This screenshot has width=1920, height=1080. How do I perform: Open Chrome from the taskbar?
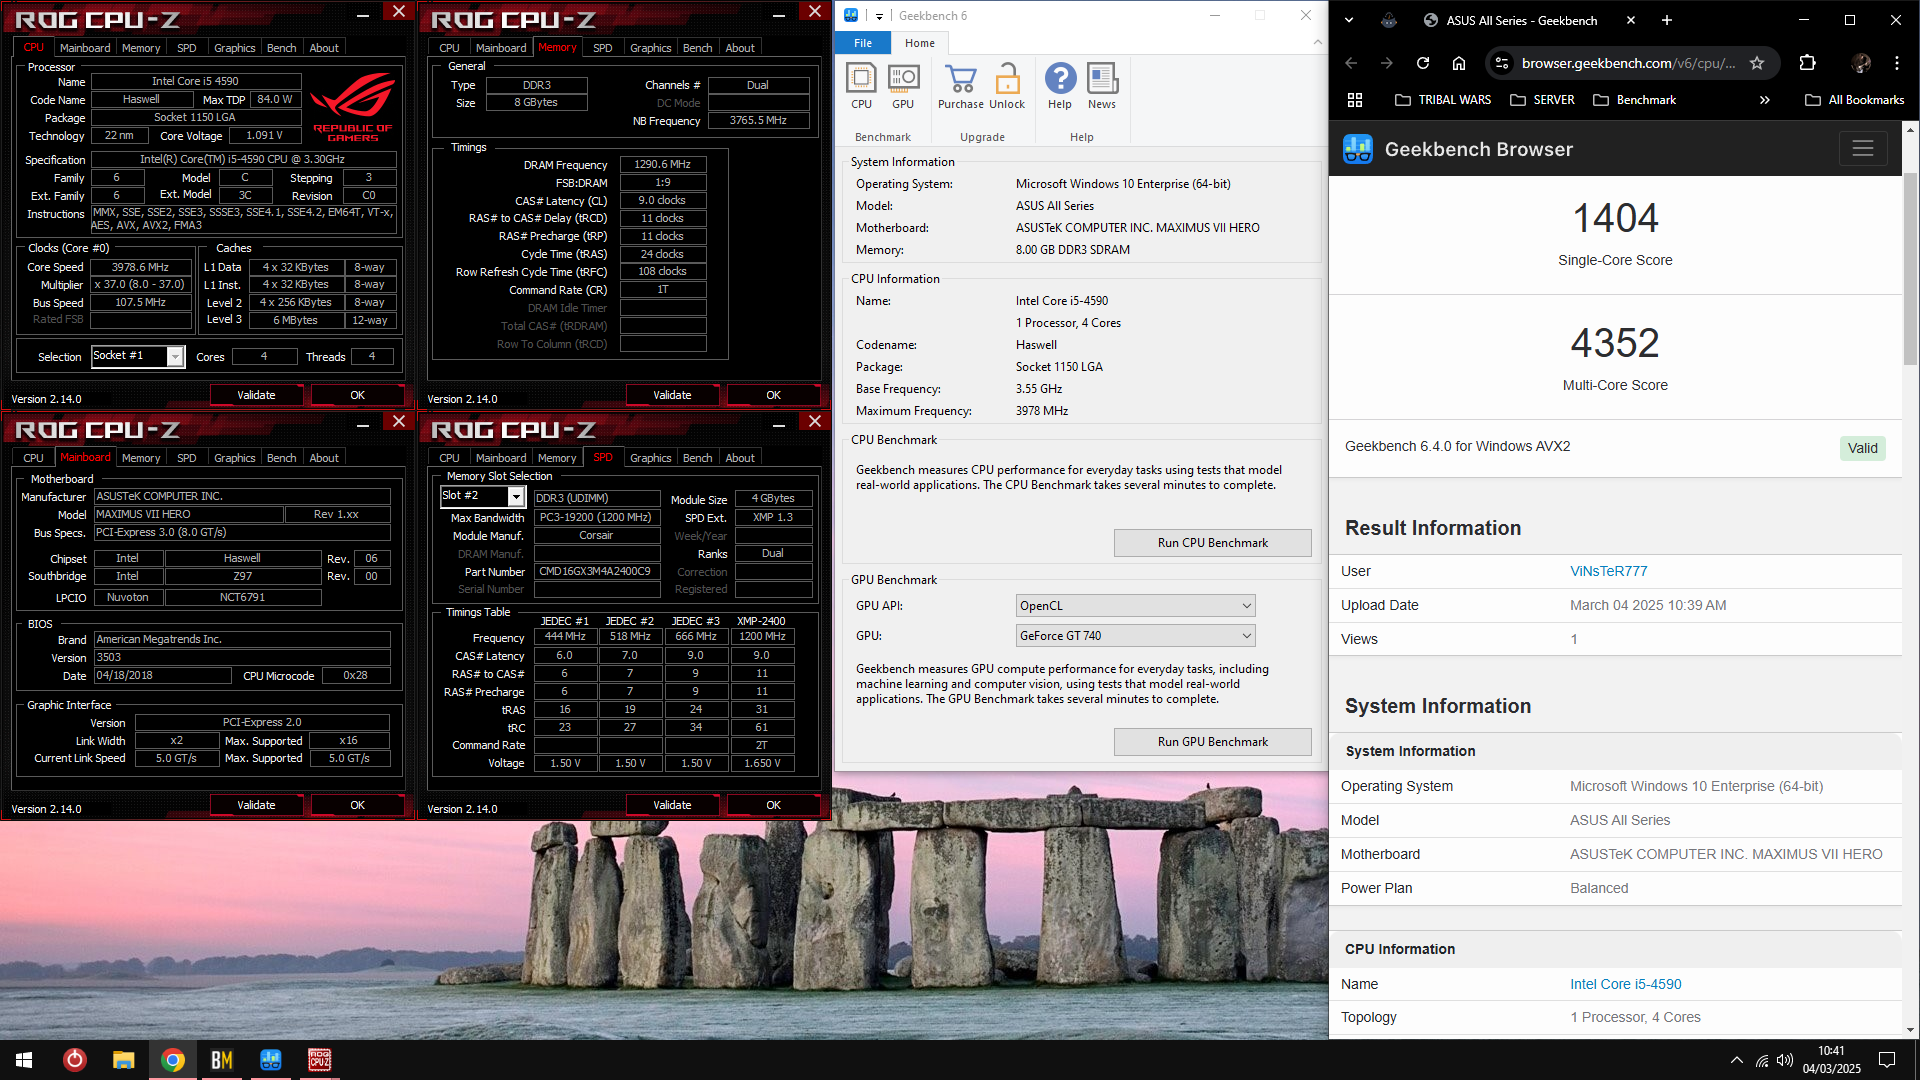(x=173, y=1060)
